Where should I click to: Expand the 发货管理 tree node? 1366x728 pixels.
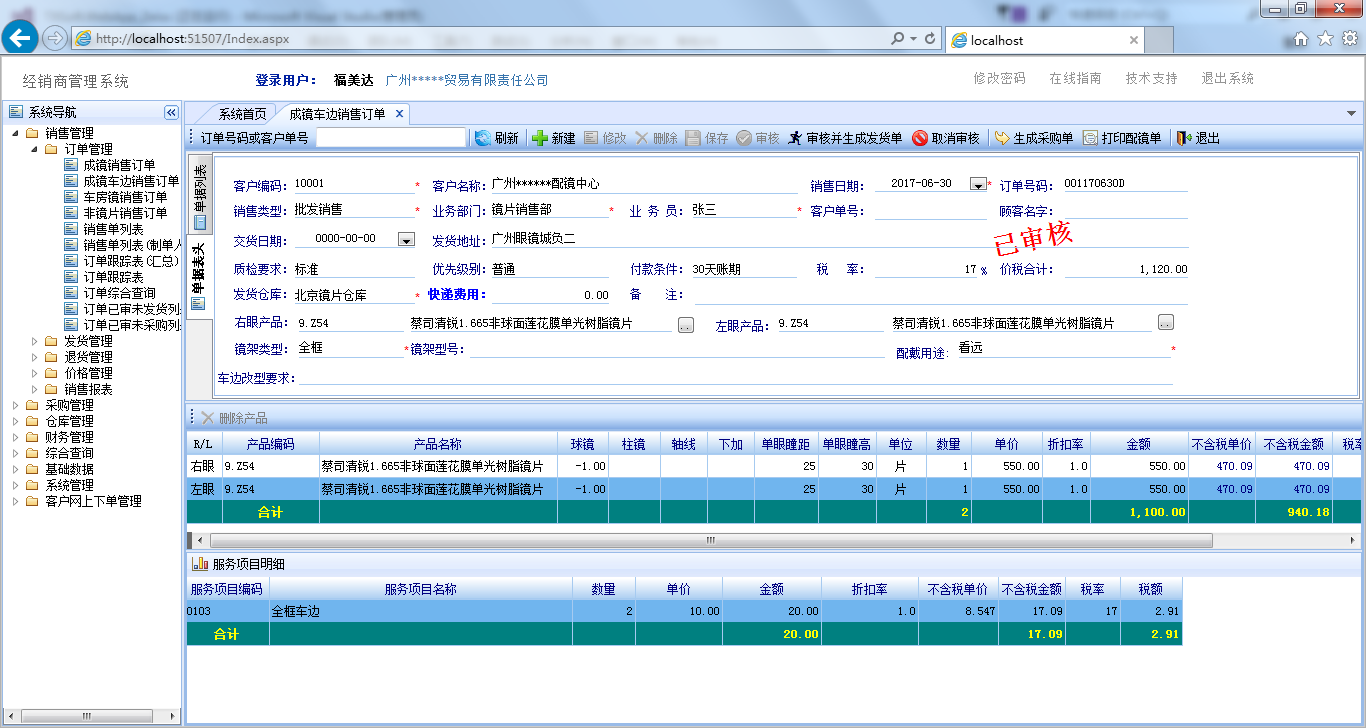point(33,341)
